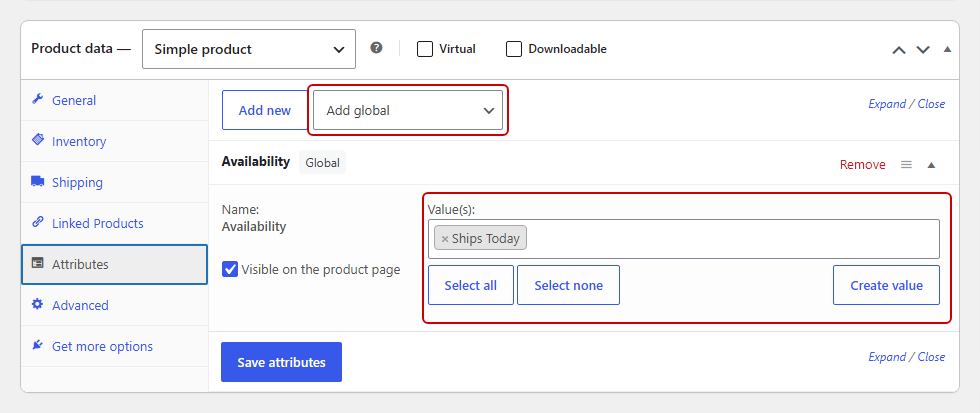Click the bottom Close link

[931, 357]
